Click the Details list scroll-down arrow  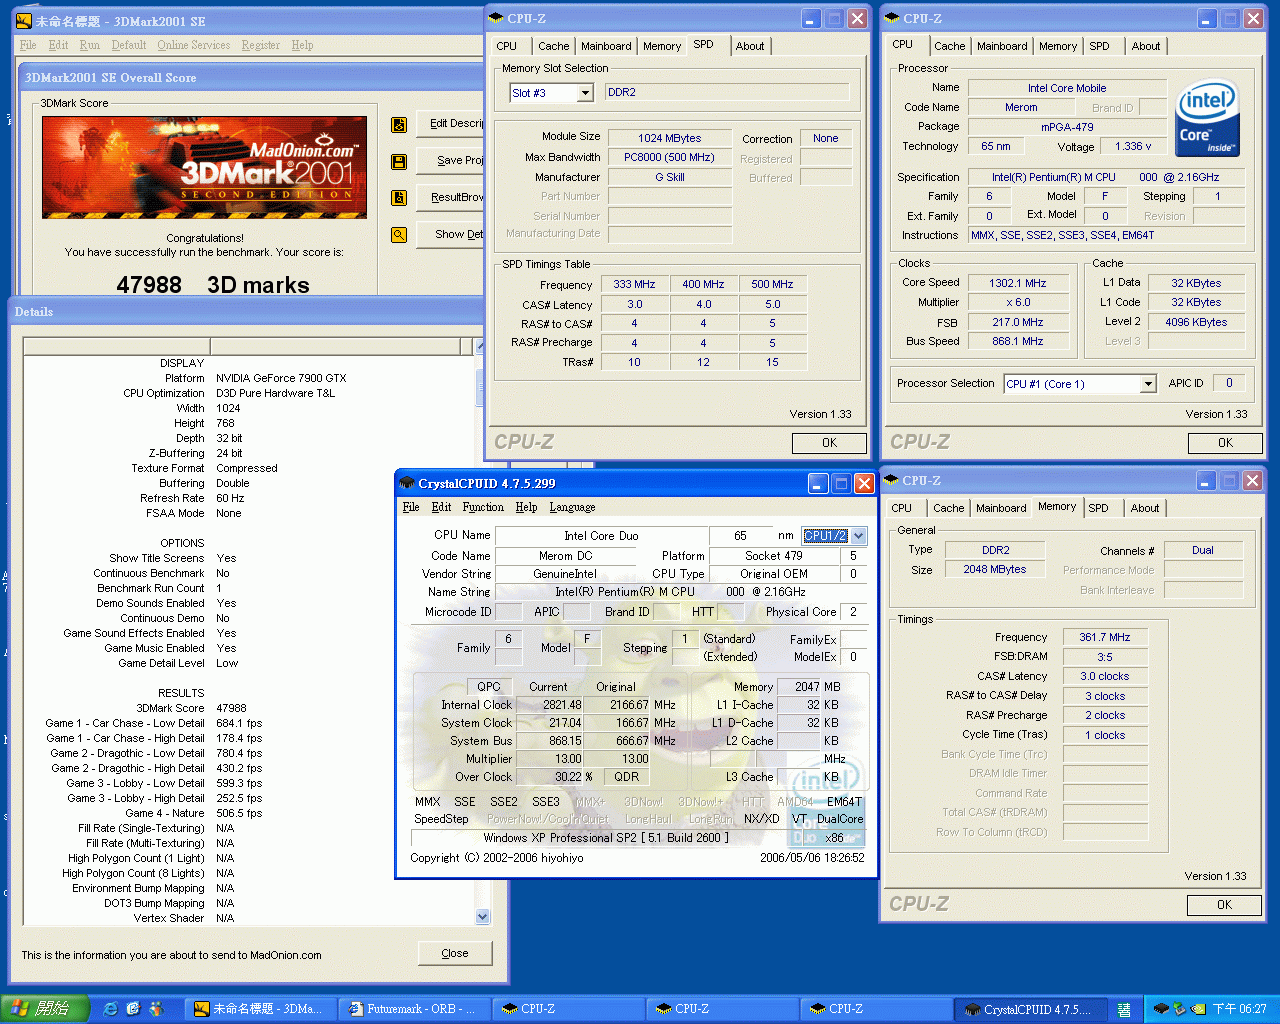(x=483, y=916)
